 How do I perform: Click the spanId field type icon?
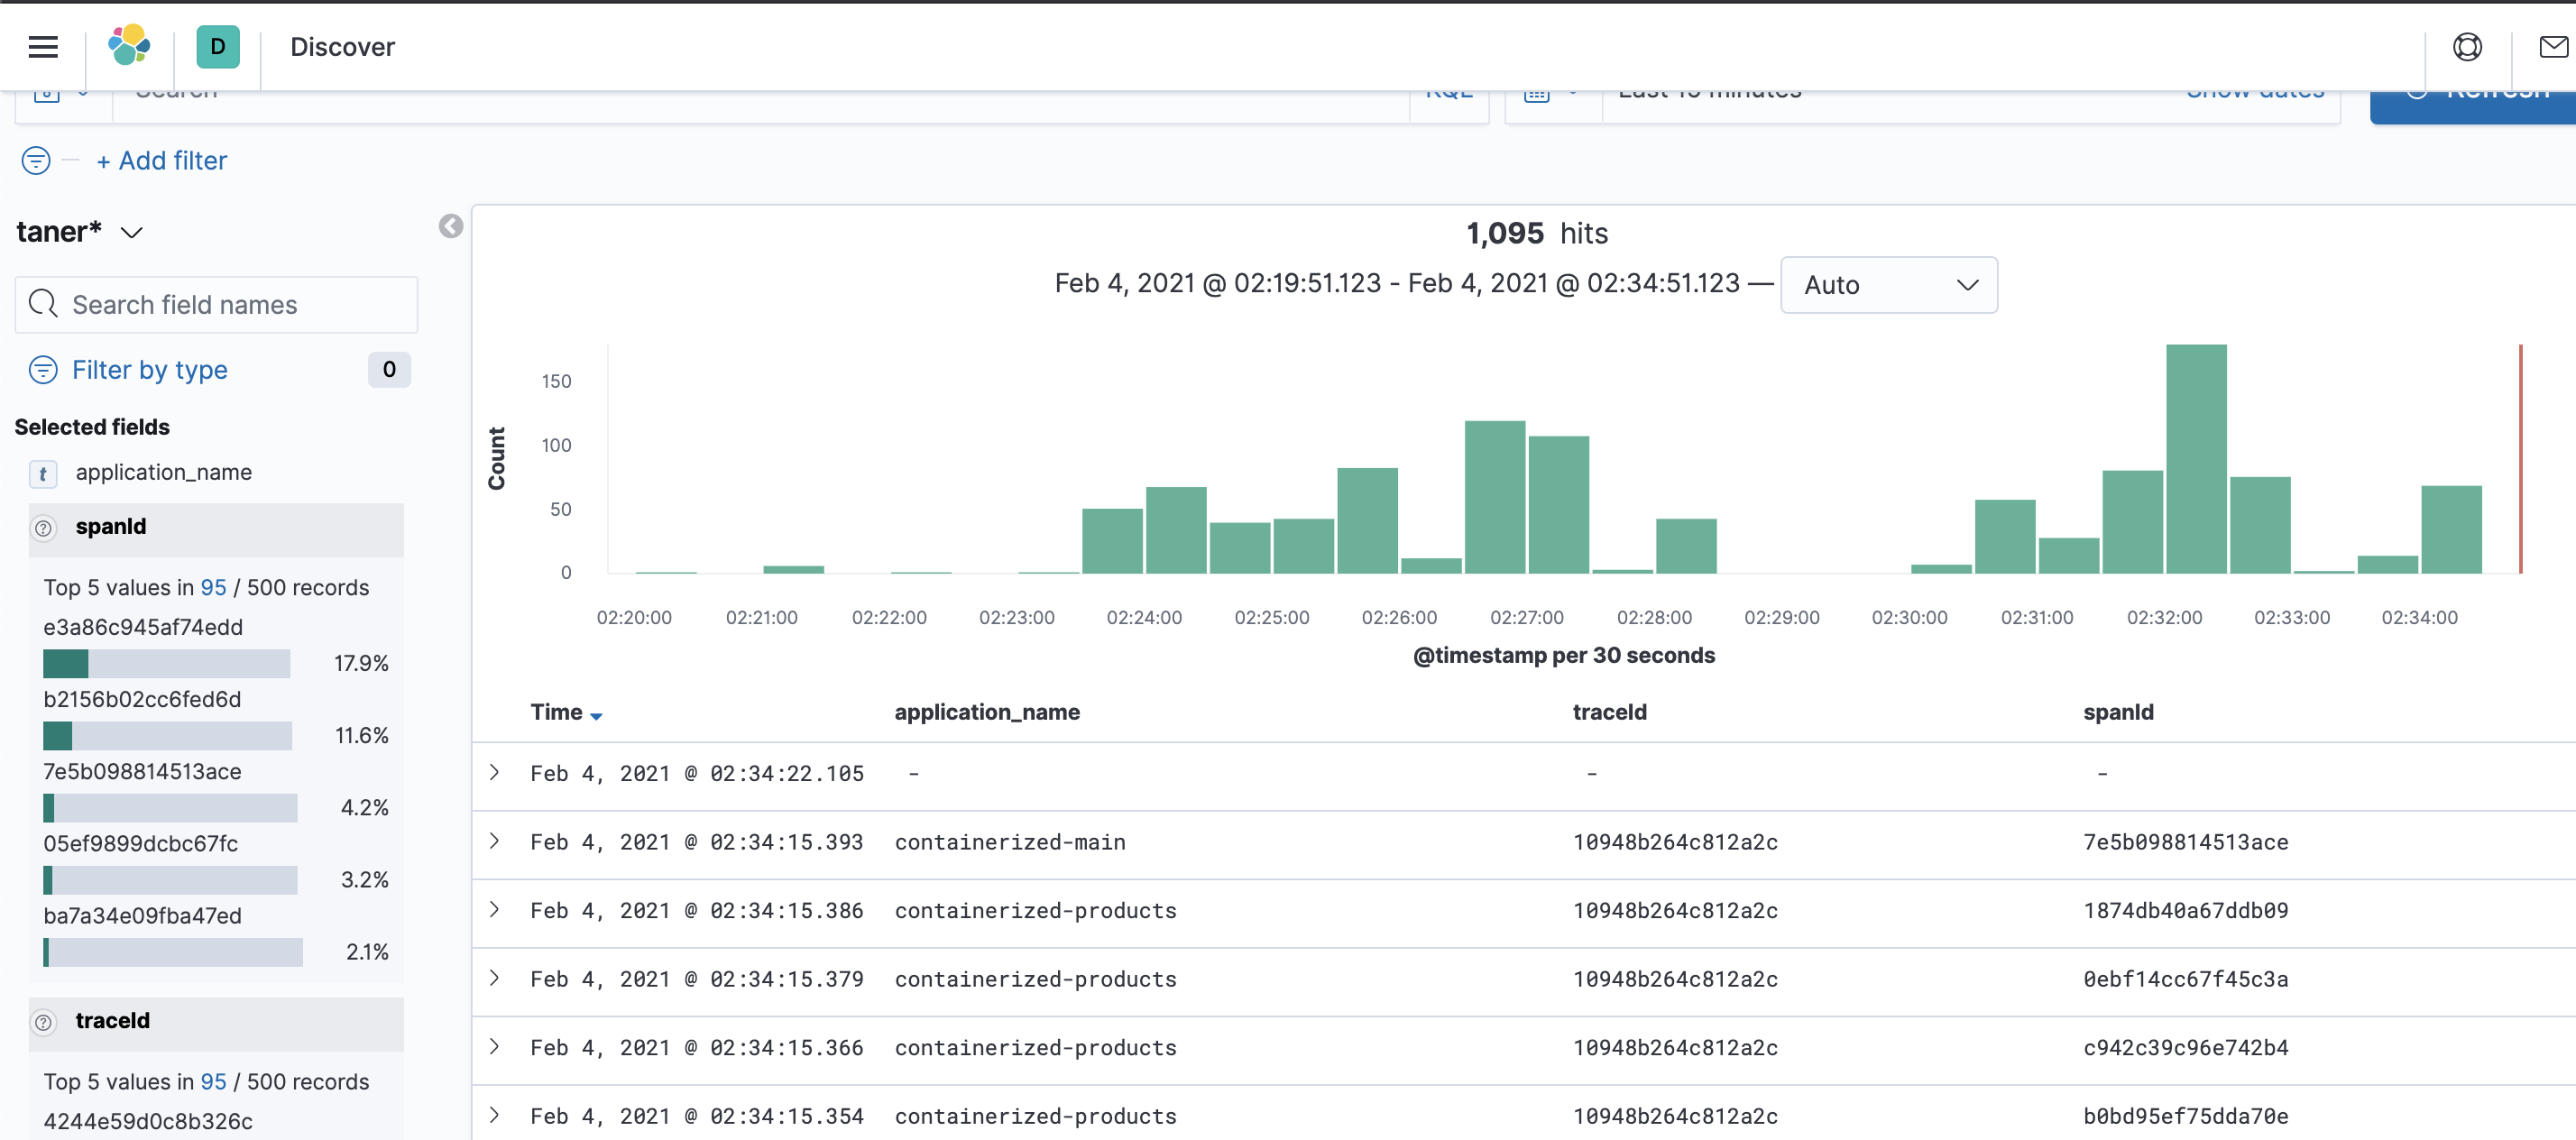tap(43, 528)
